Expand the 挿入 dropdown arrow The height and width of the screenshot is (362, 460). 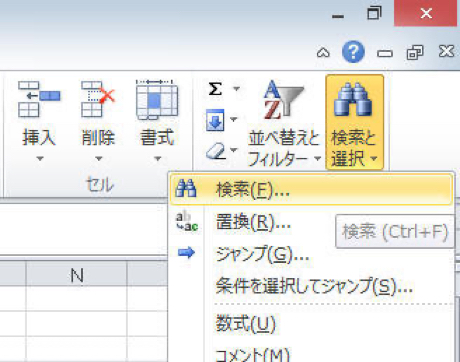point(40,159)
